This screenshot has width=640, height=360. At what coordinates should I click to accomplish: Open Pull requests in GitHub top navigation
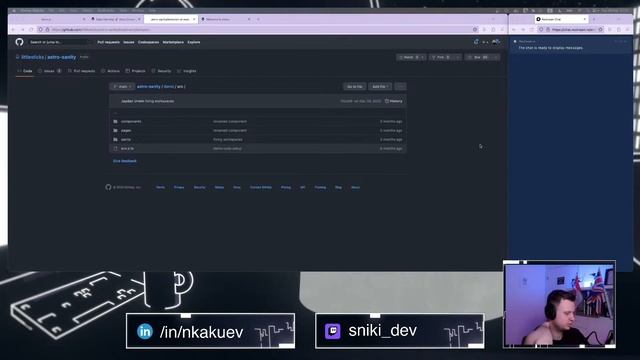coord(109,42)
